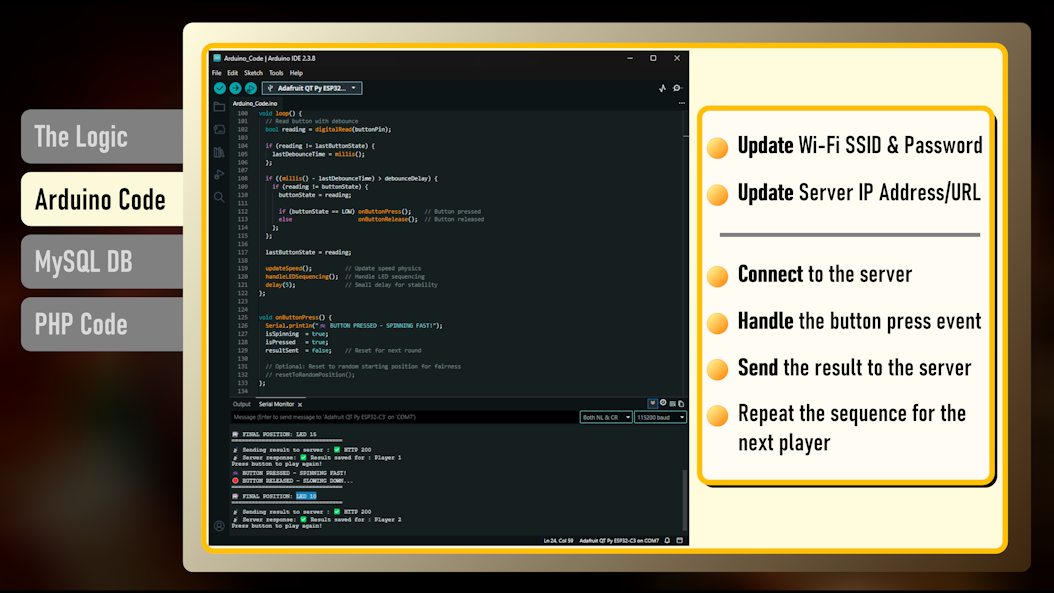Click Handle the button press event text
The width and height of the screenshot is (1054, 593).
(x=859, y=321)
